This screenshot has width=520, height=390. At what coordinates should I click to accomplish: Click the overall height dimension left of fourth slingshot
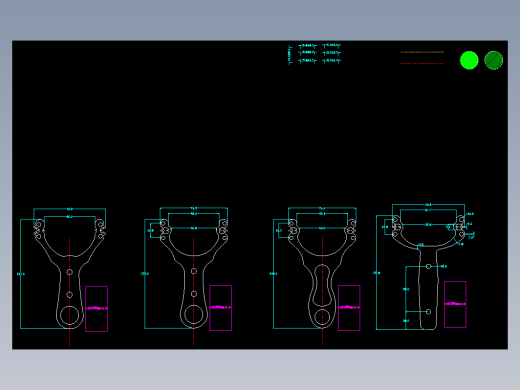pyautogui.click(x=376, y=273)
